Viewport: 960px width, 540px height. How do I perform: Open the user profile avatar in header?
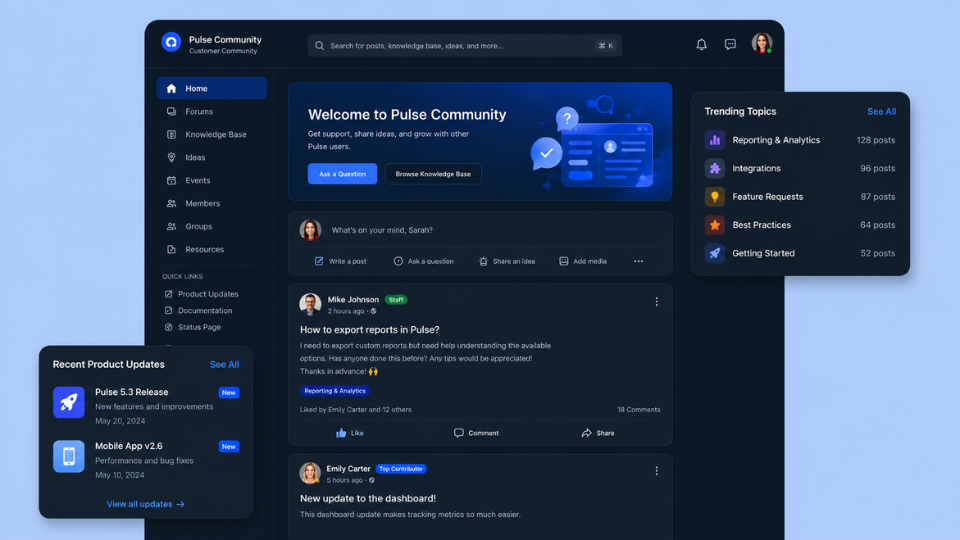762,43
